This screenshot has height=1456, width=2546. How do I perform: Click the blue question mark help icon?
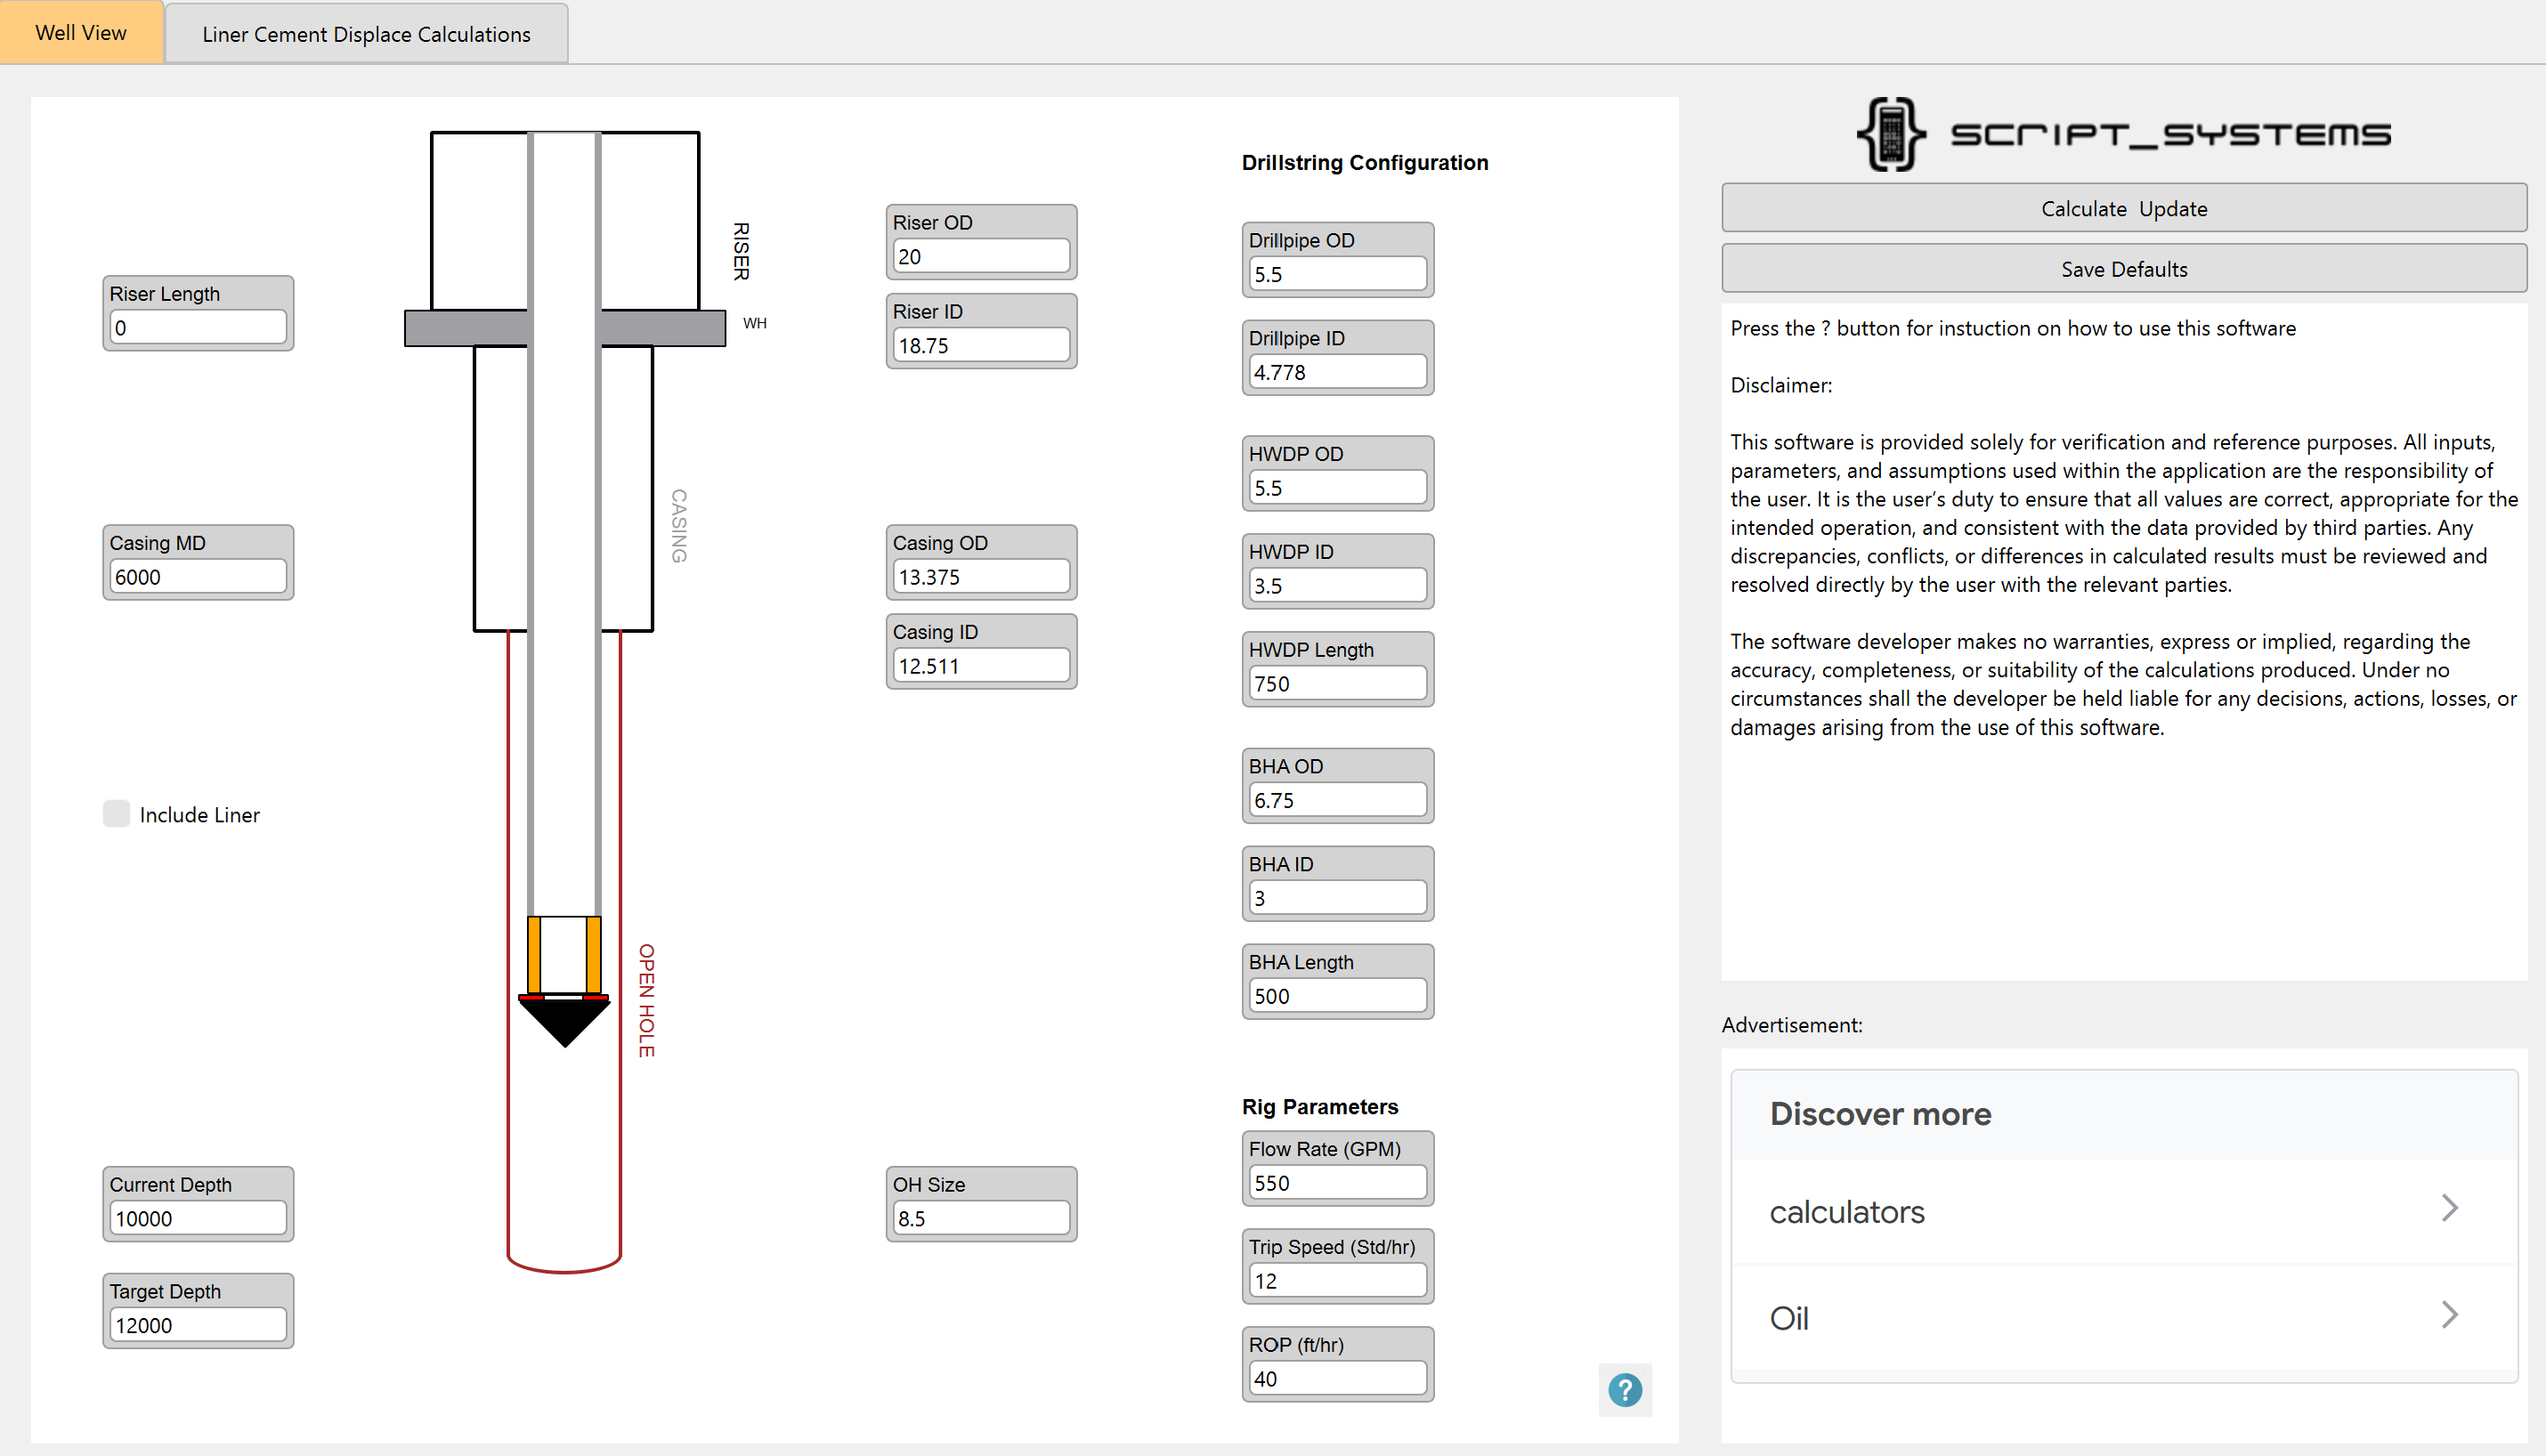pos(1624,1390)
